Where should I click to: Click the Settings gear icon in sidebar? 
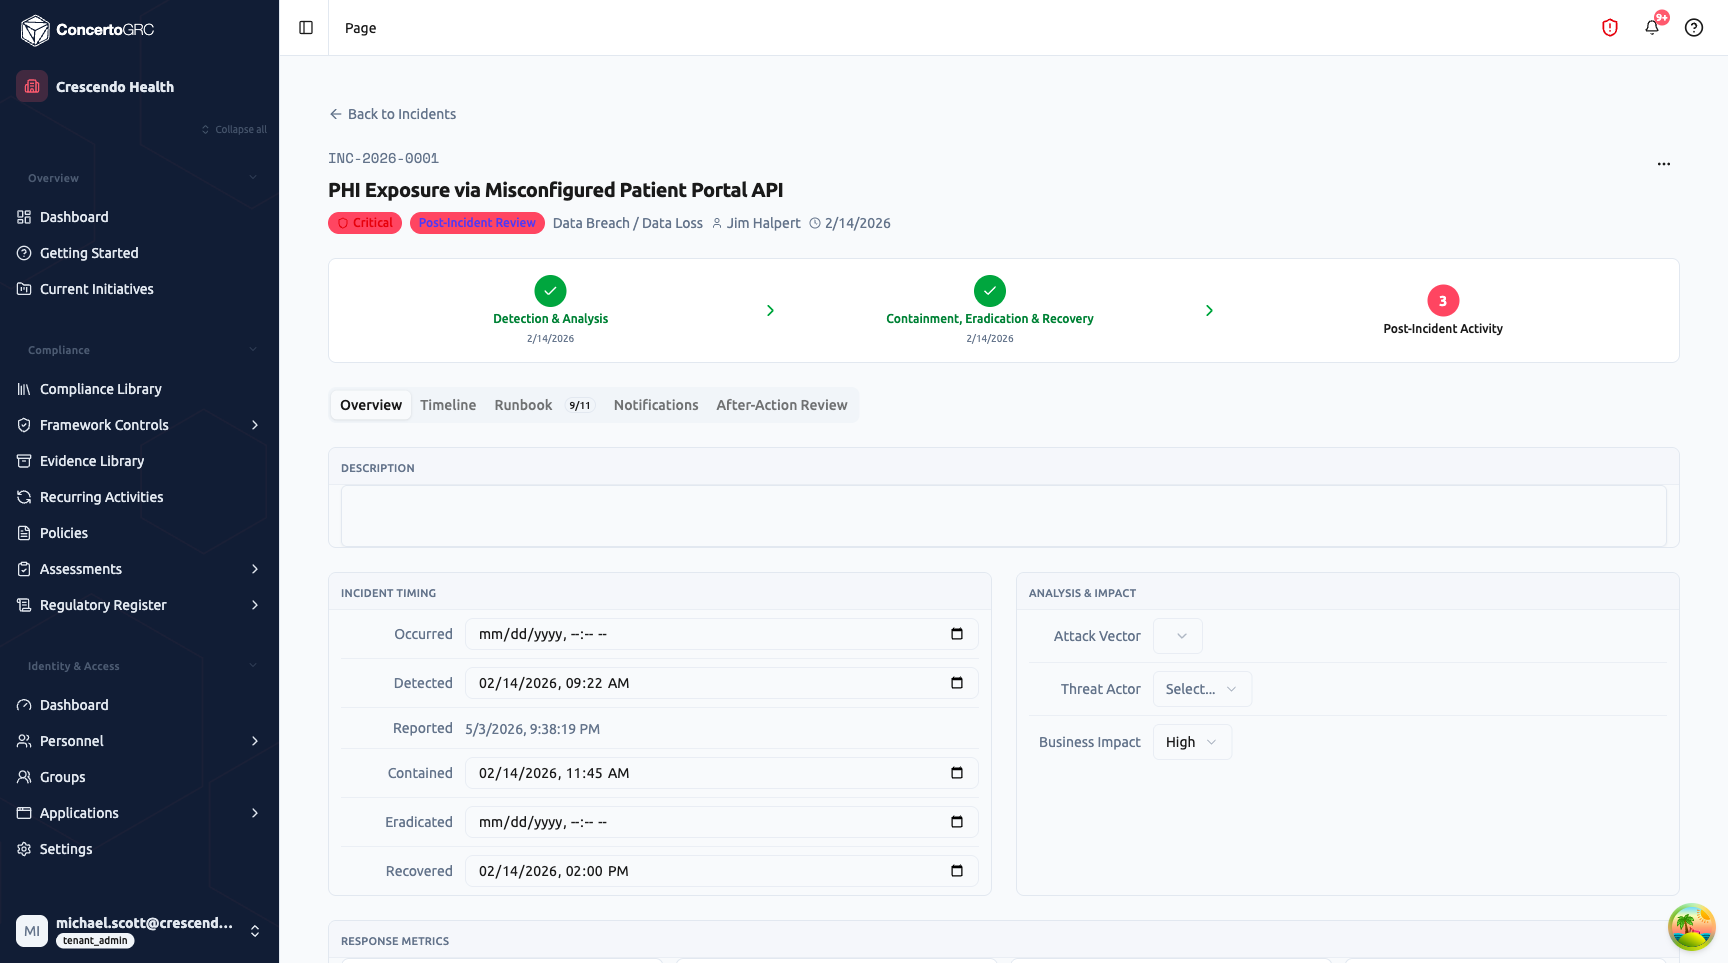tap(24, 849)
